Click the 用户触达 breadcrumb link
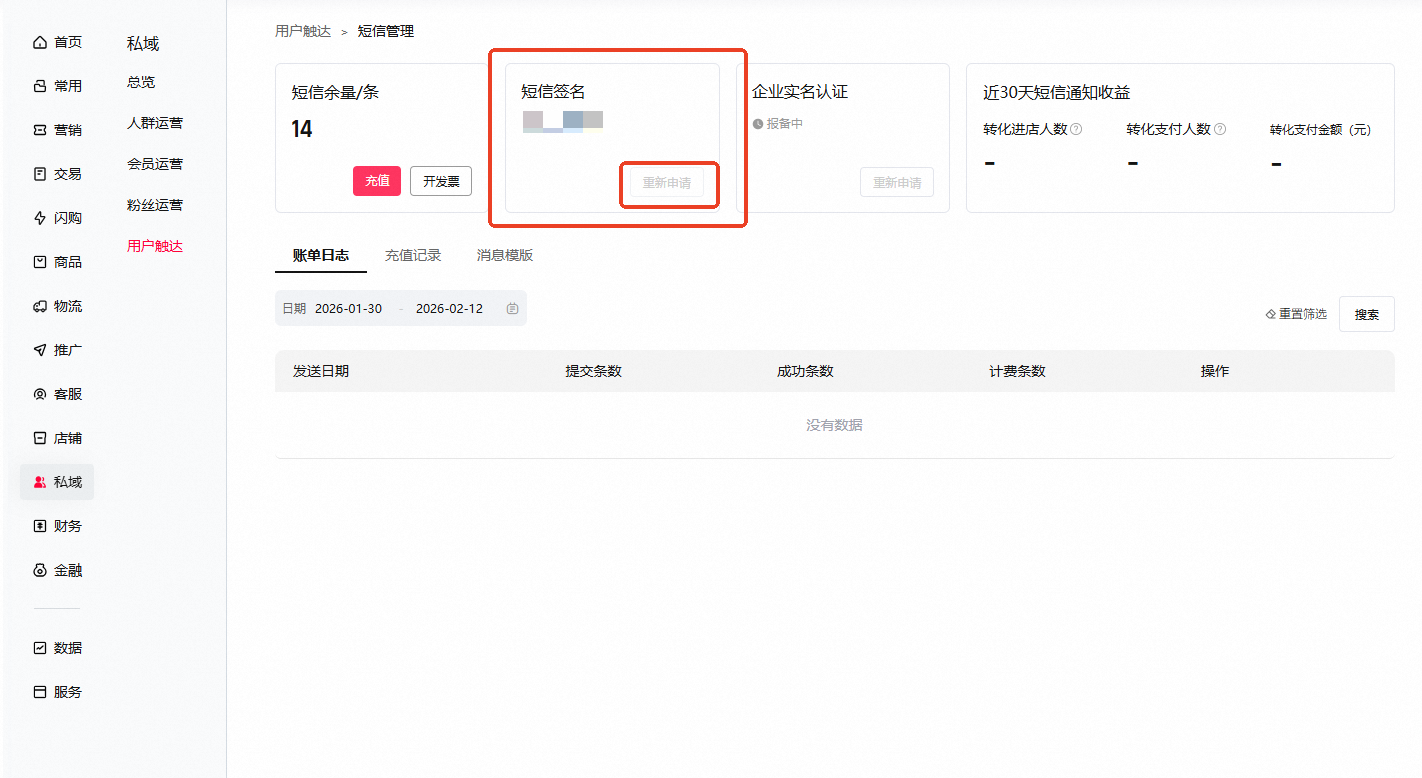This screenshot has width=1422, height=778. tap(303, 31)
